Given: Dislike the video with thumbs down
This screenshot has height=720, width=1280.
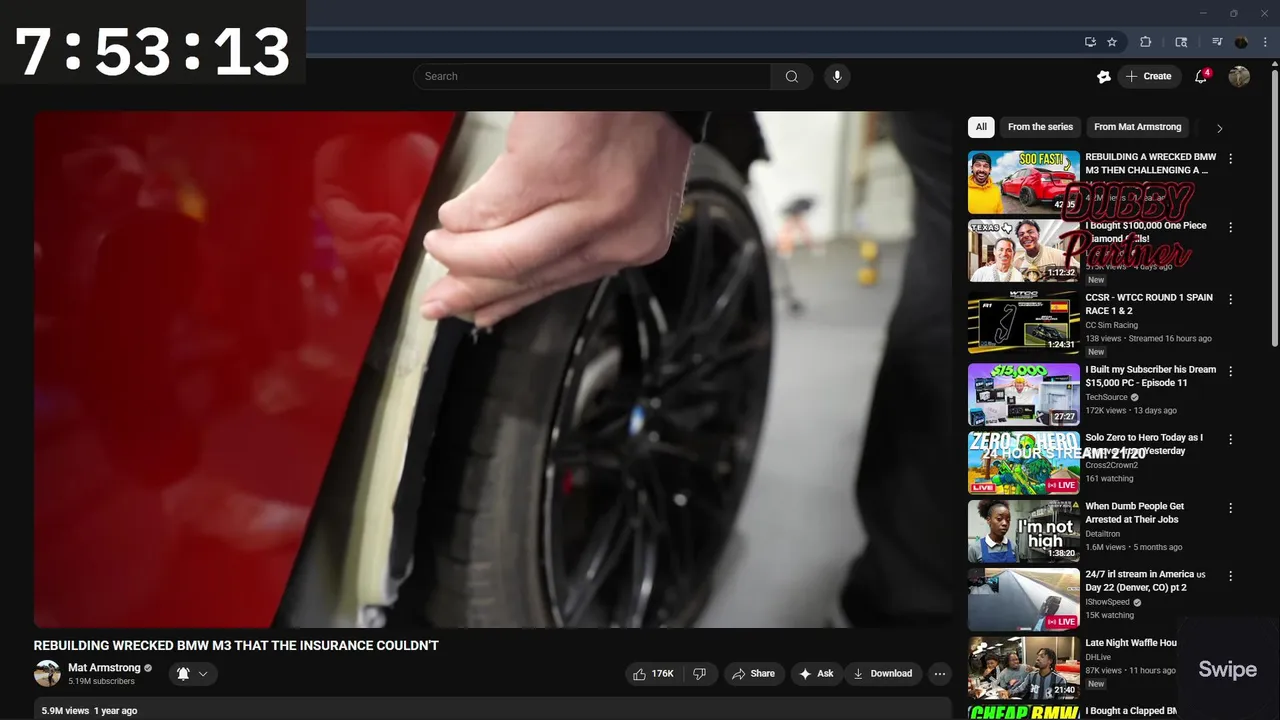Looking at the screenshot, I should point(700,674).
